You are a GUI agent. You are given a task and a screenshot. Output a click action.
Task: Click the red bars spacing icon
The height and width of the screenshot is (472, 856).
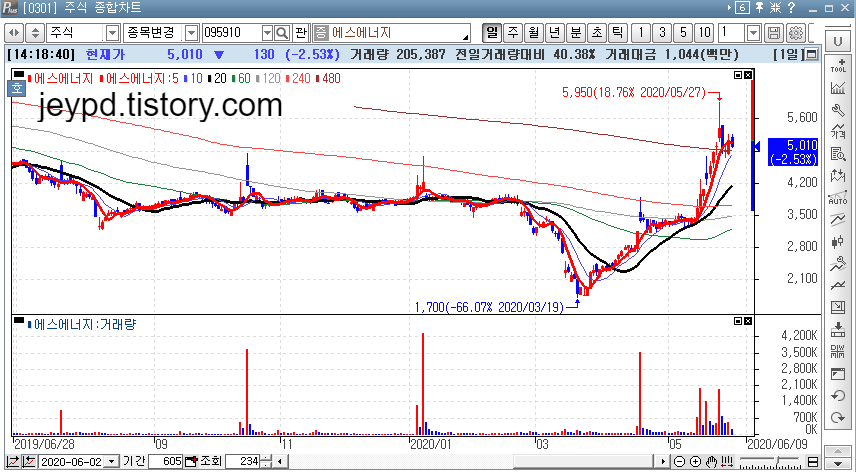click(727, 462)
